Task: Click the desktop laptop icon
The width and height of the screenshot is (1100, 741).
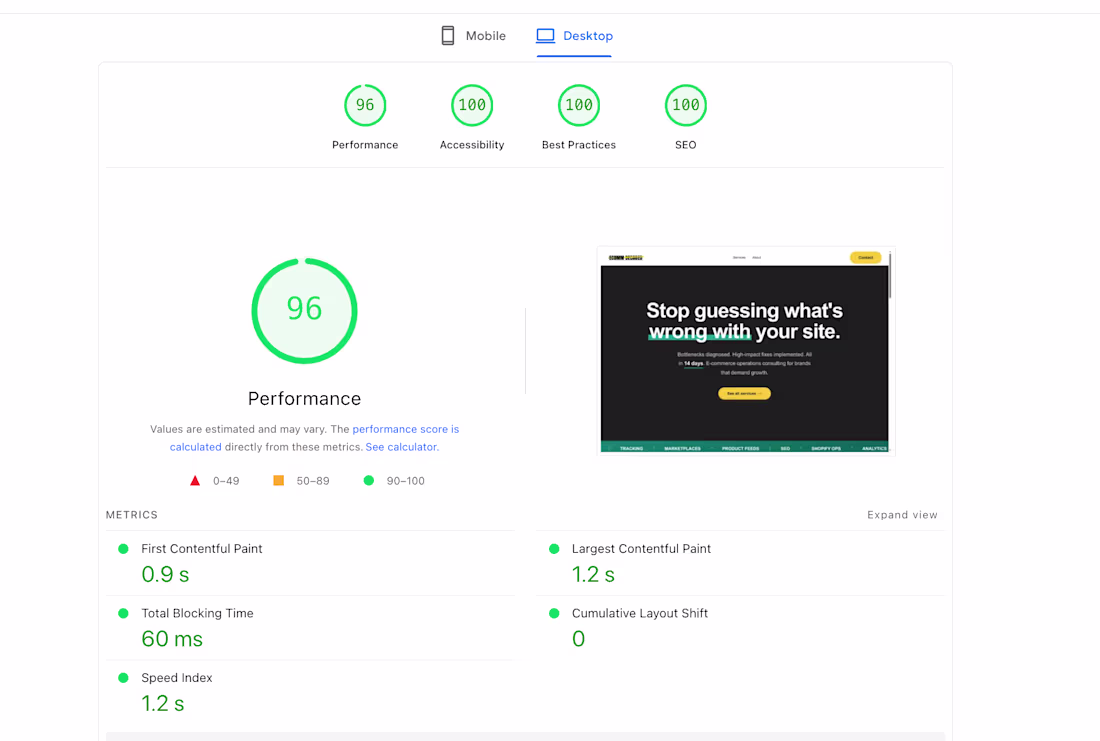Action: (x=545, y=36)
